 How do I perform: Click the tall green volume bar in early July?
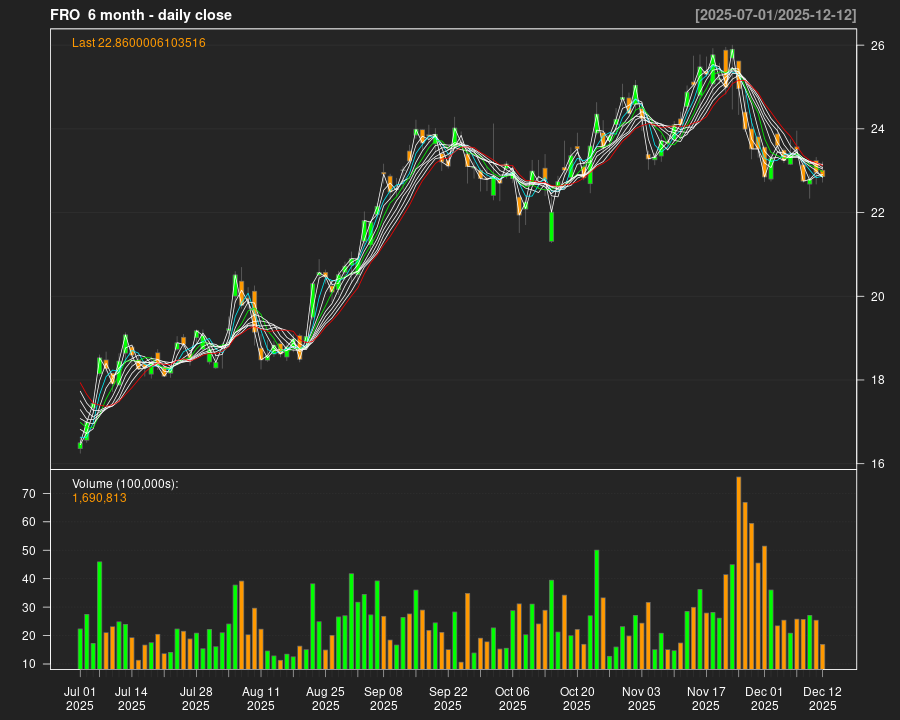point(99,614)
